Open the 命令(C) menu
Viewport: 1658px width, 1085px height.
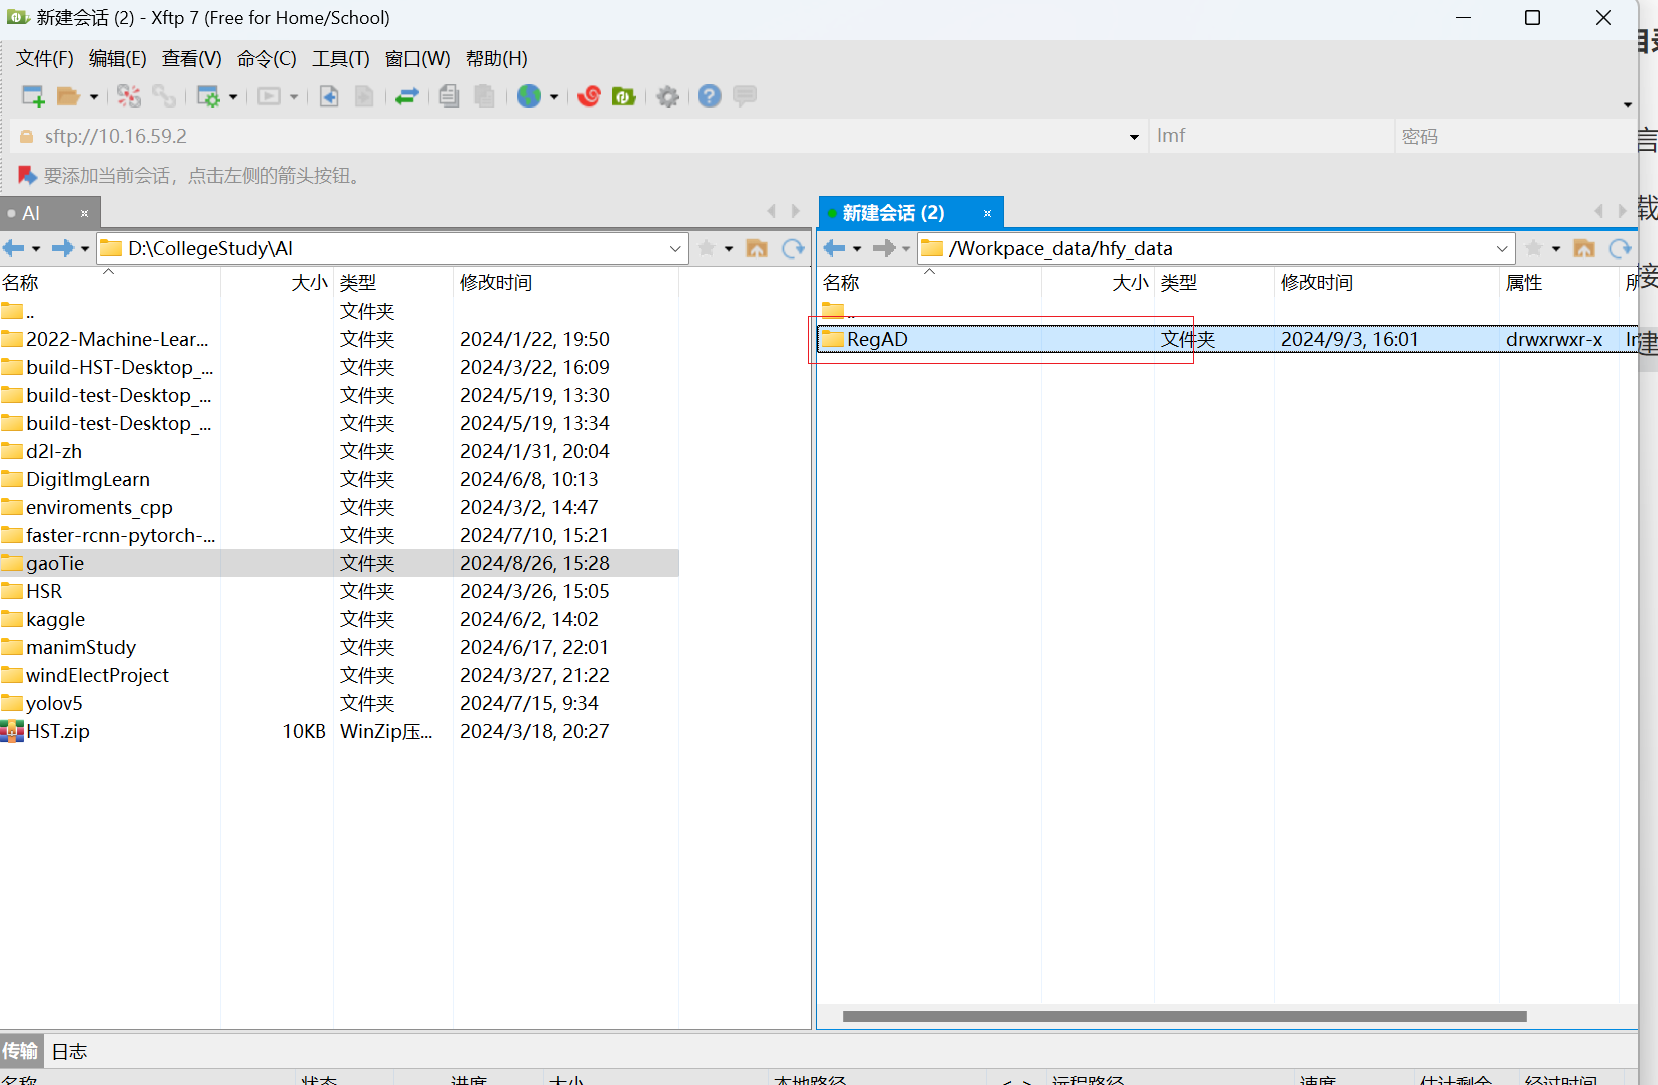coord(267,59)
